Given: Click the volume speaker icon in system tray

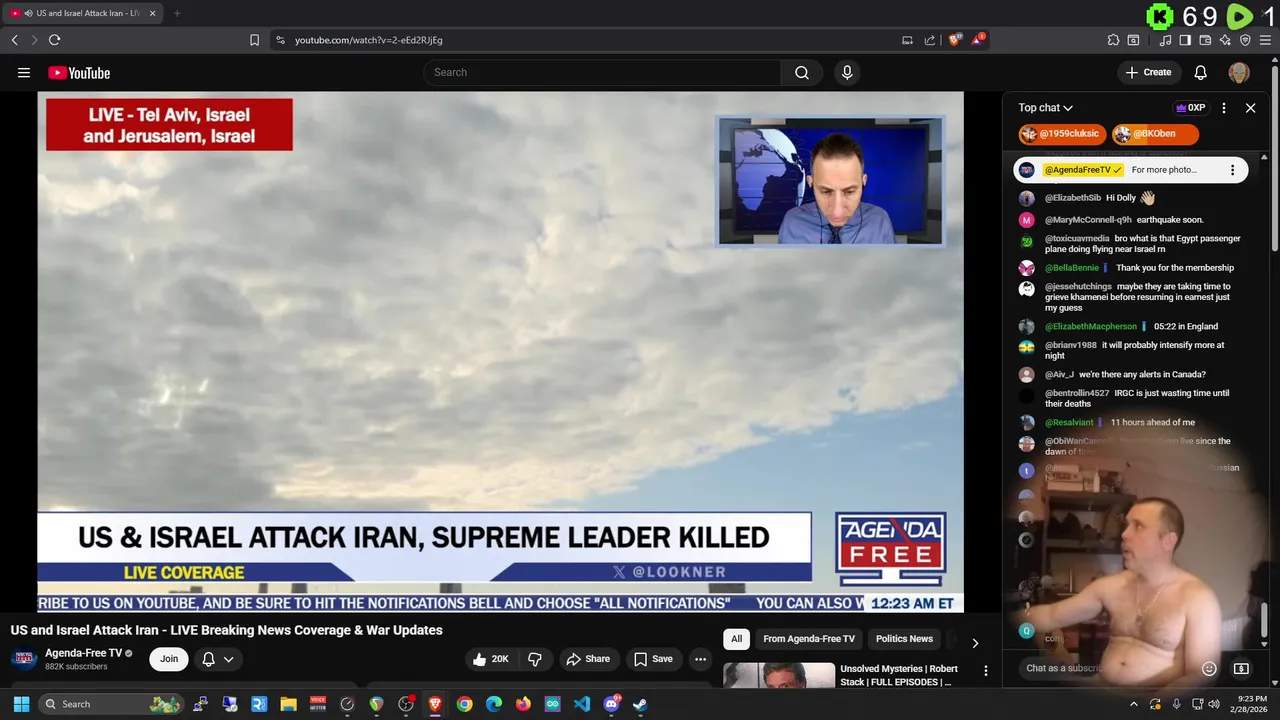Looking at the screenshot, I should click(1214, 704).
